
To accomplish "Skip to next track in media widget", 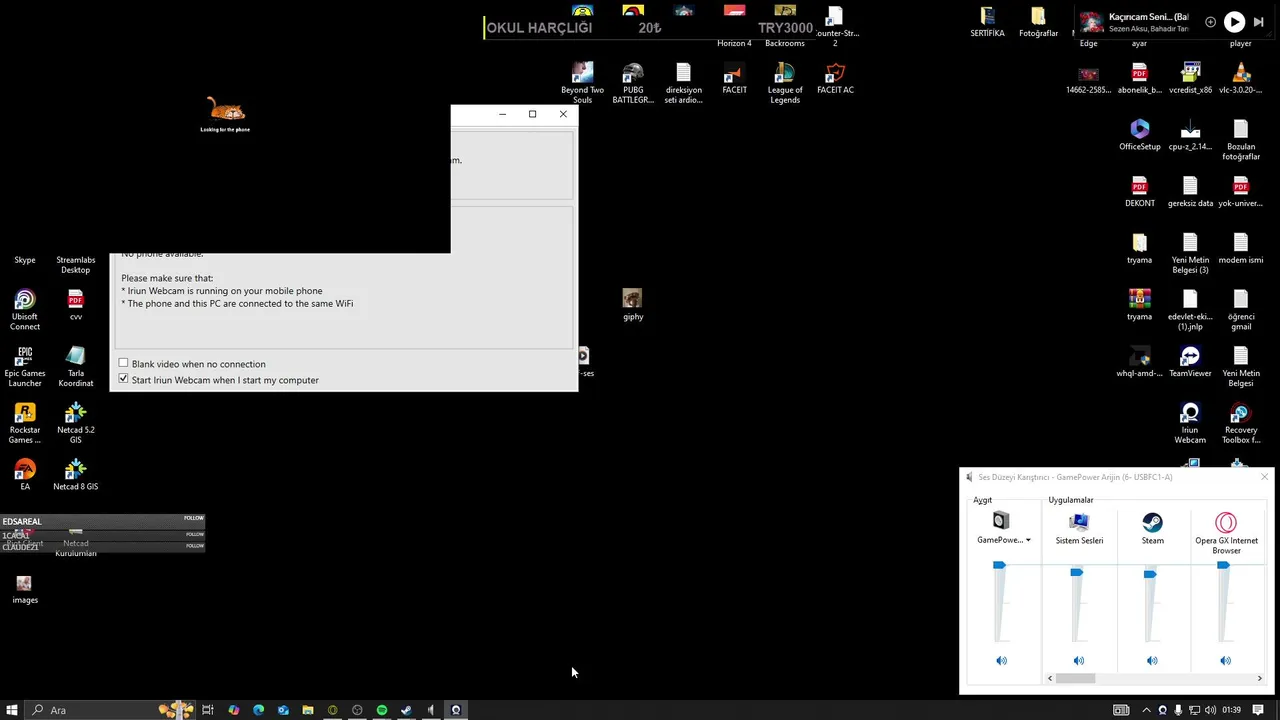I will coord(1259,22).
